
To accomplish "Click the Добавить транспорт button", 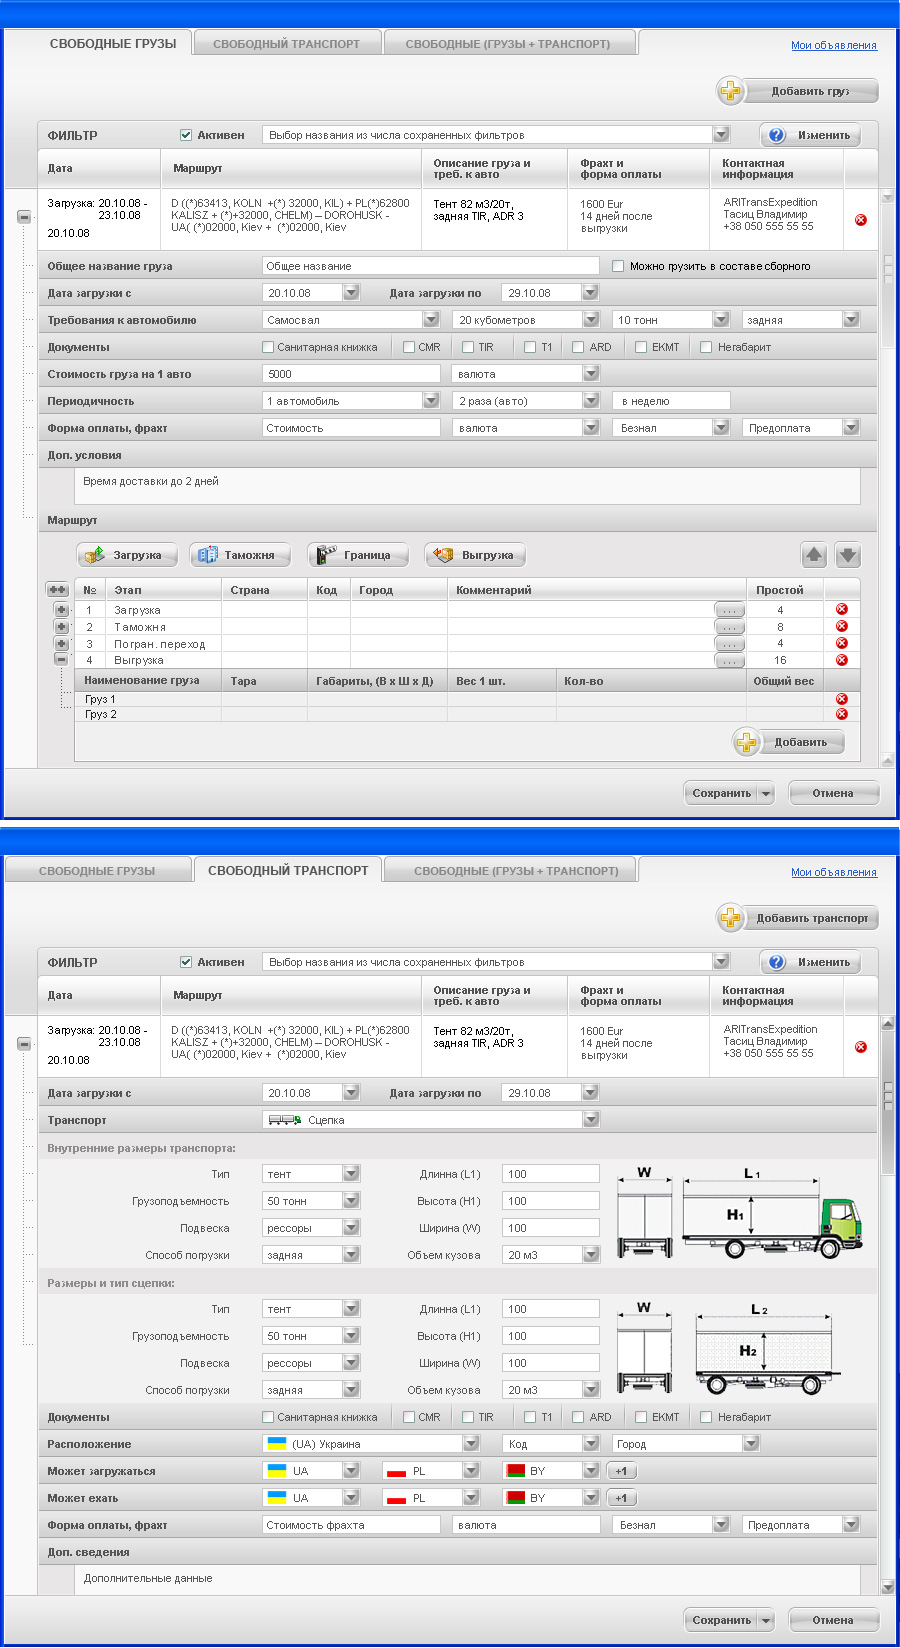I will 798,918.
